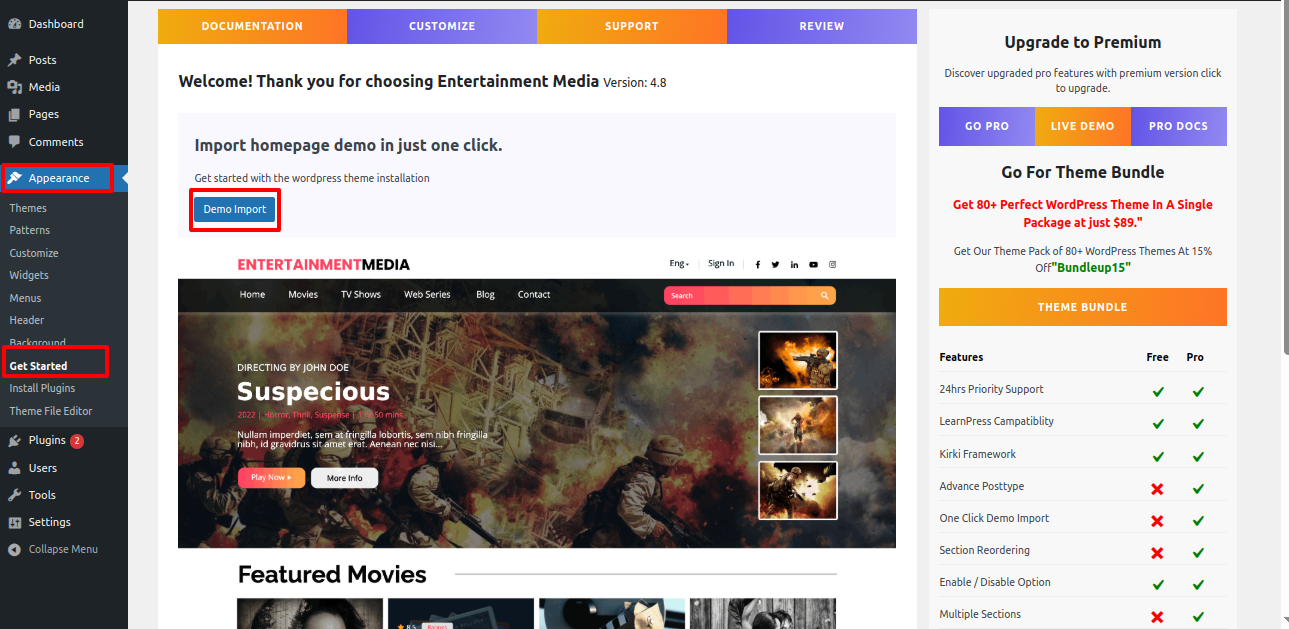Click Free checkmark for Enable / Disable Option
Image resolution: width=1289 pixels, height=629 pixels.
click(1158, 584)
